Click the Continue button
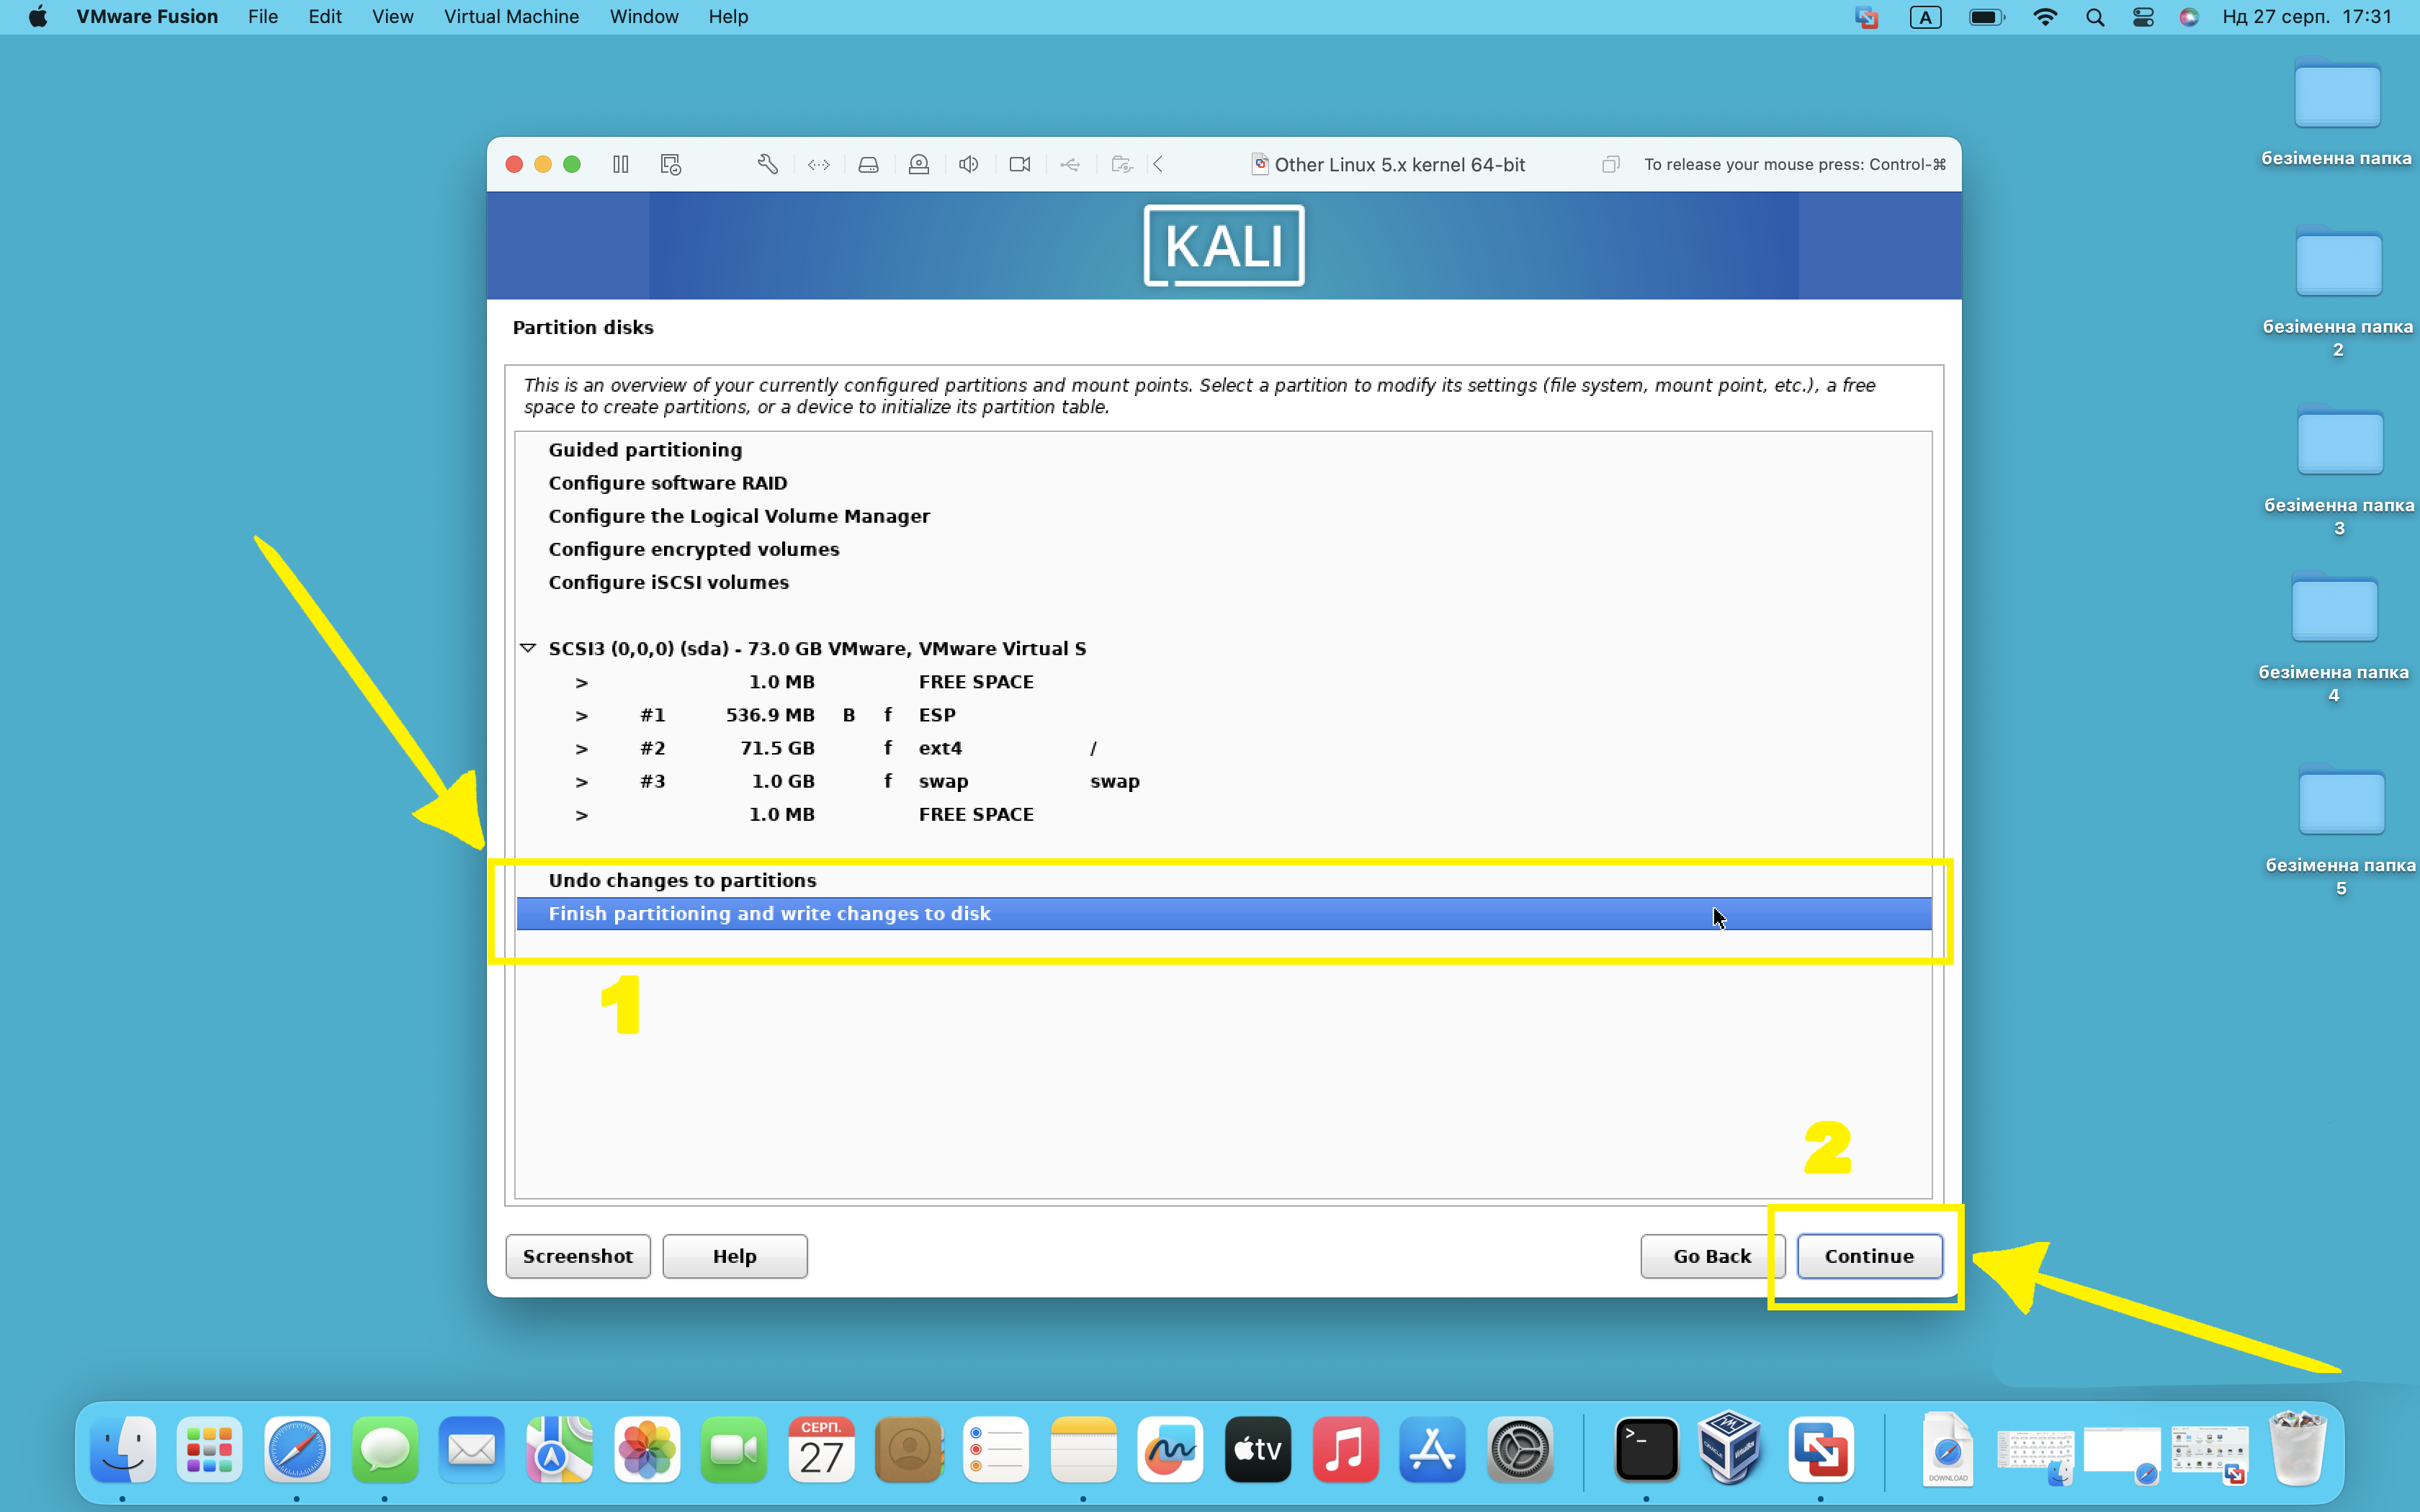Viewport: 2420px width, 1512px height. tap(1869, 1256)
